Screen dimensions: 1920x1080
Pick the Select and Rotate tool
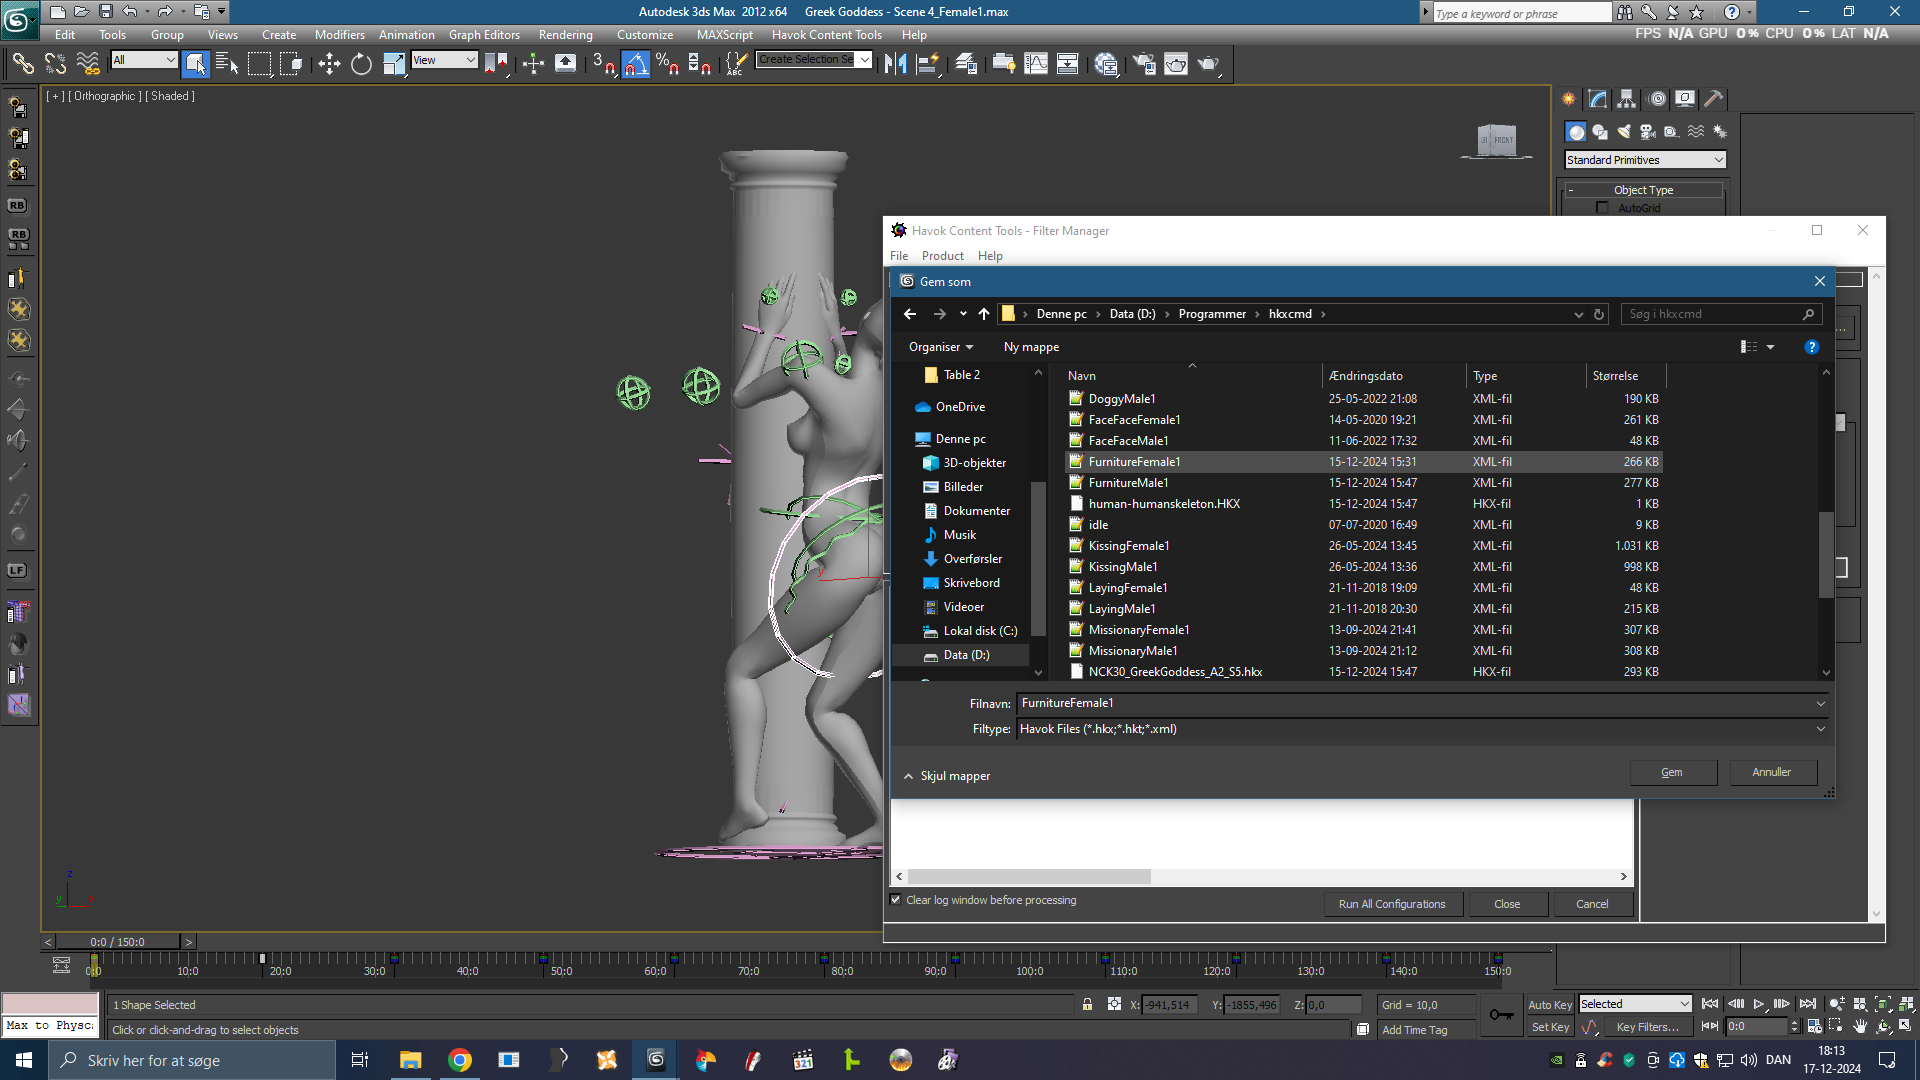point(361,64)
